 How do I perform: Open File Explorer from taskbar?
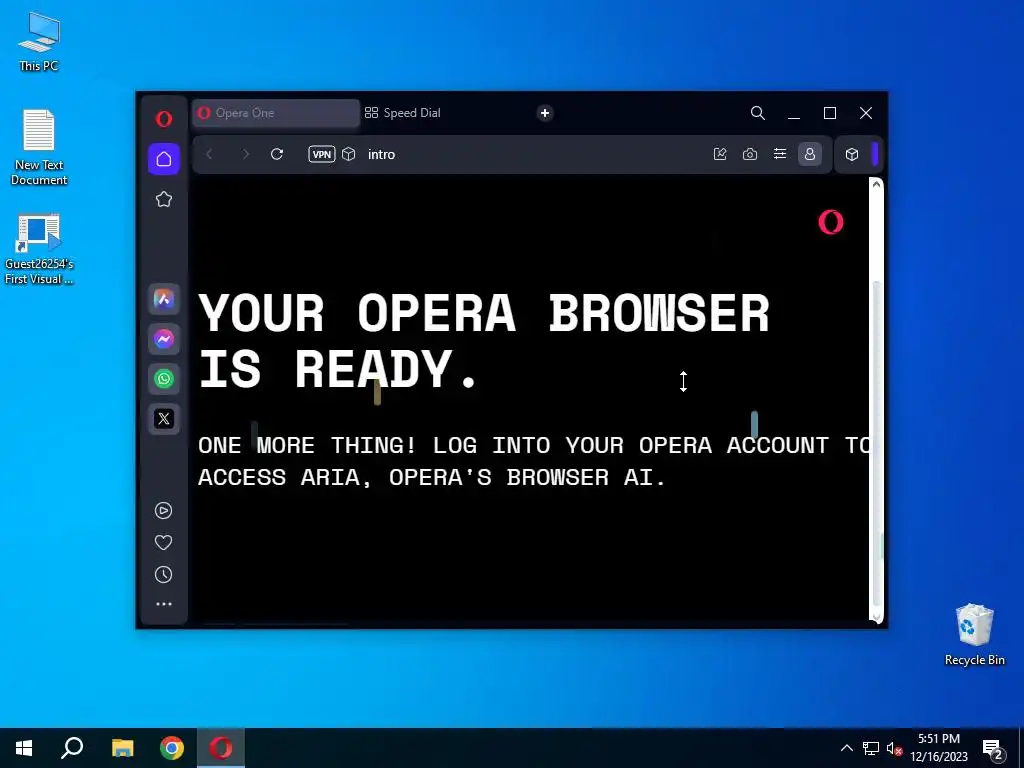[x=122, y=748]
